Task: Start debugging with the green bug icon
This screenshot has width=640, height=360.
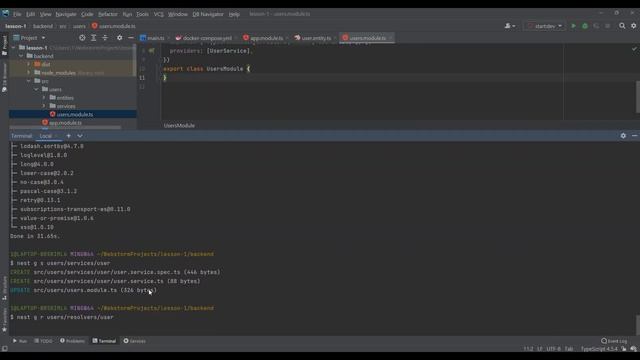Action: click(585, 26)
